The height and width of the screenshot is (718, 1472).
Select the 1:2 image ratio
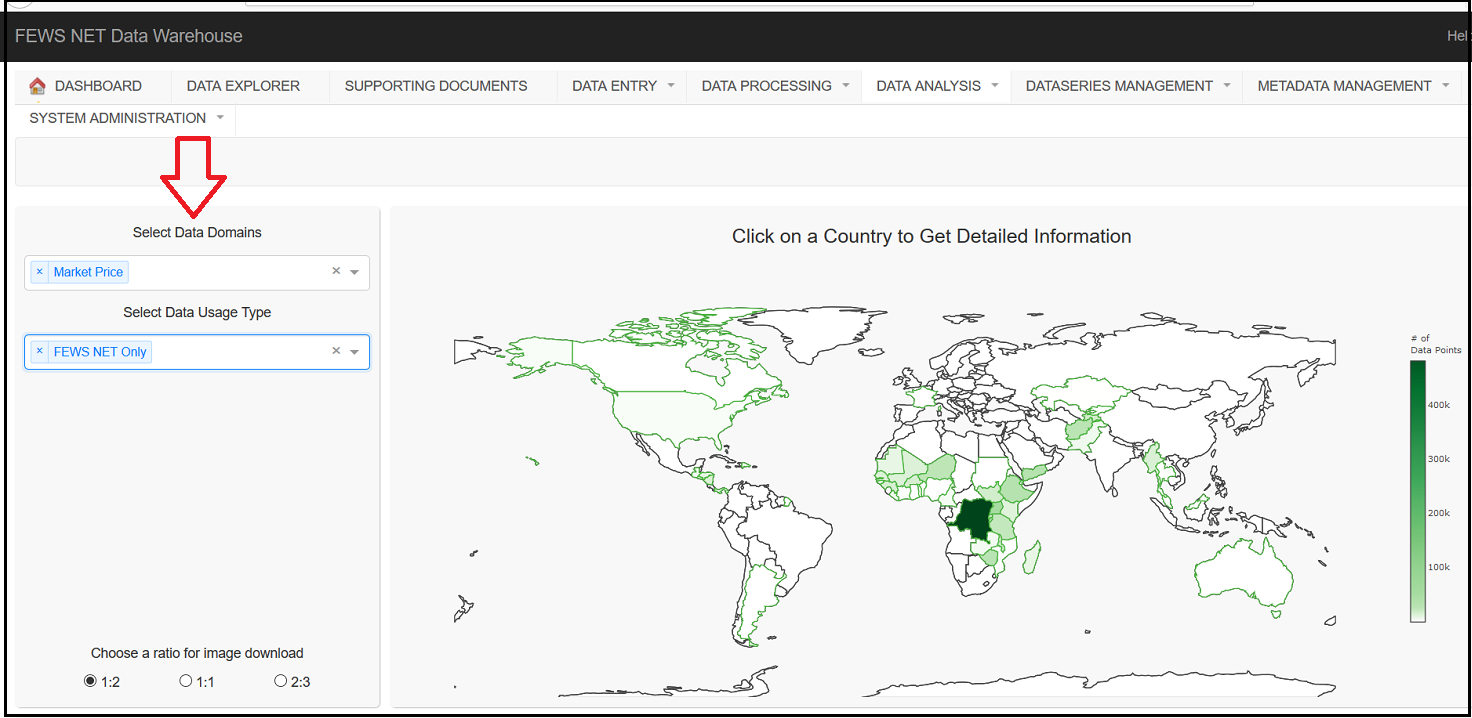[x=91, y=681]
